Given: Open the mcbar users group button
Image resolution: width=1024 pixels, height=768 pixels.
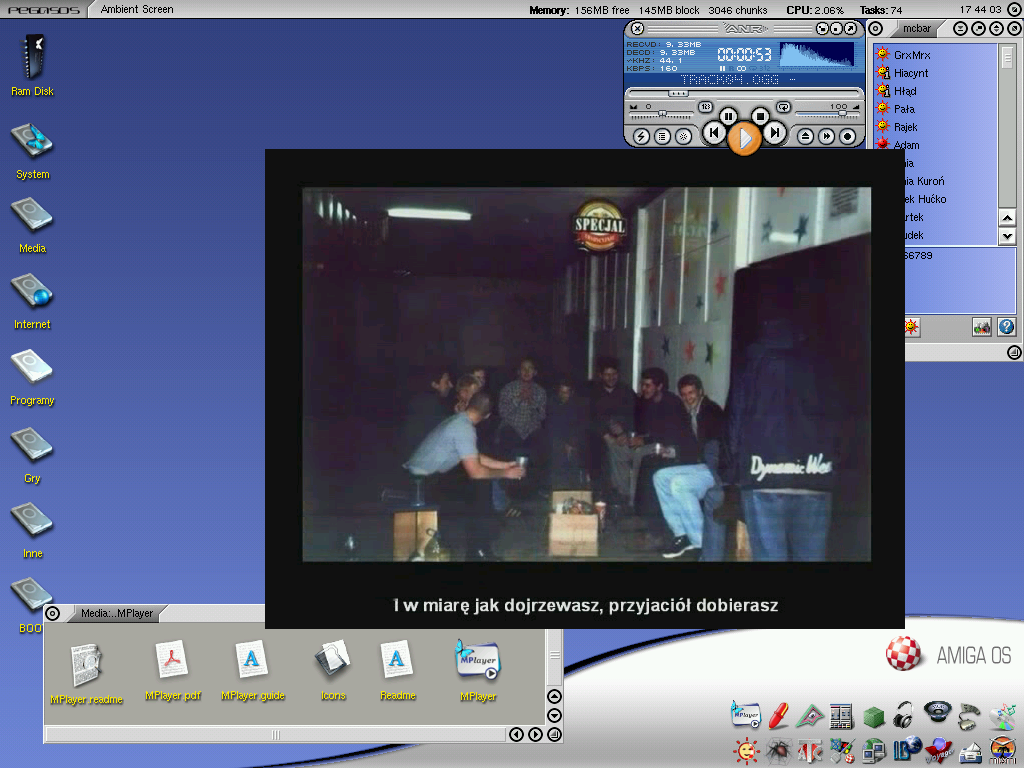Looking at the screenshot, I should pyautogui.click(x=982, y=327).
